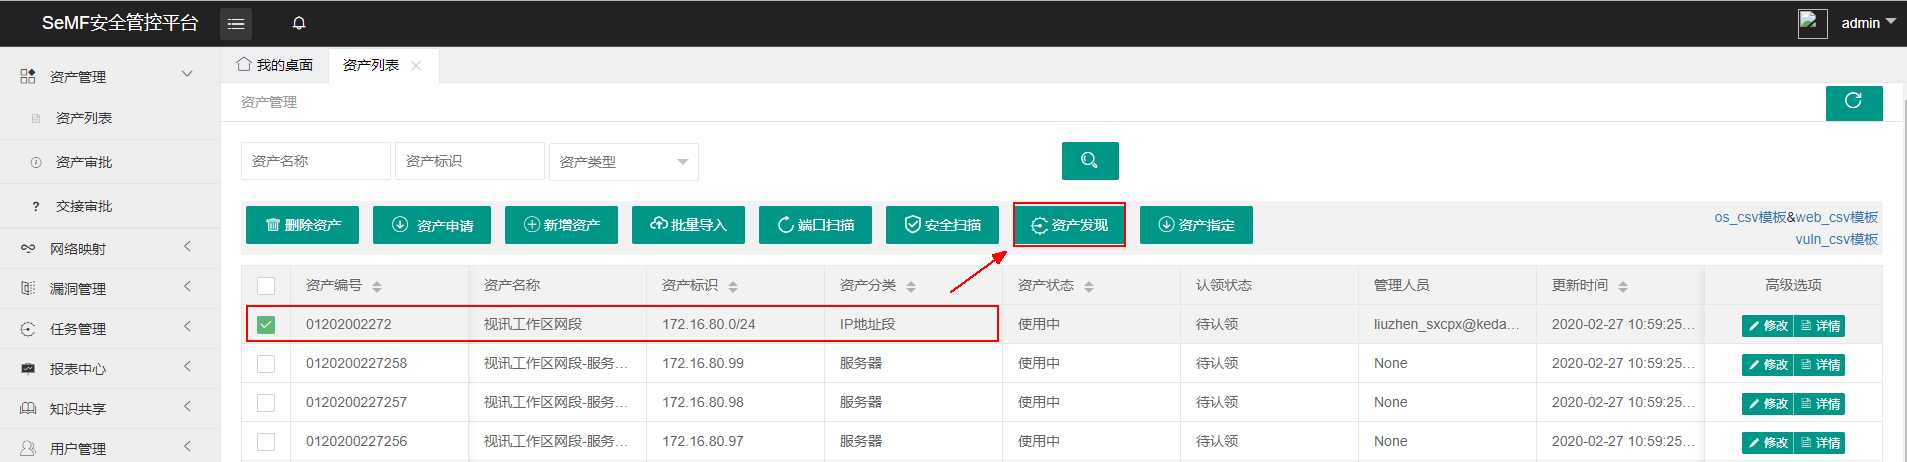Click the cell text 视讯工作区网段

pos(533,324)
